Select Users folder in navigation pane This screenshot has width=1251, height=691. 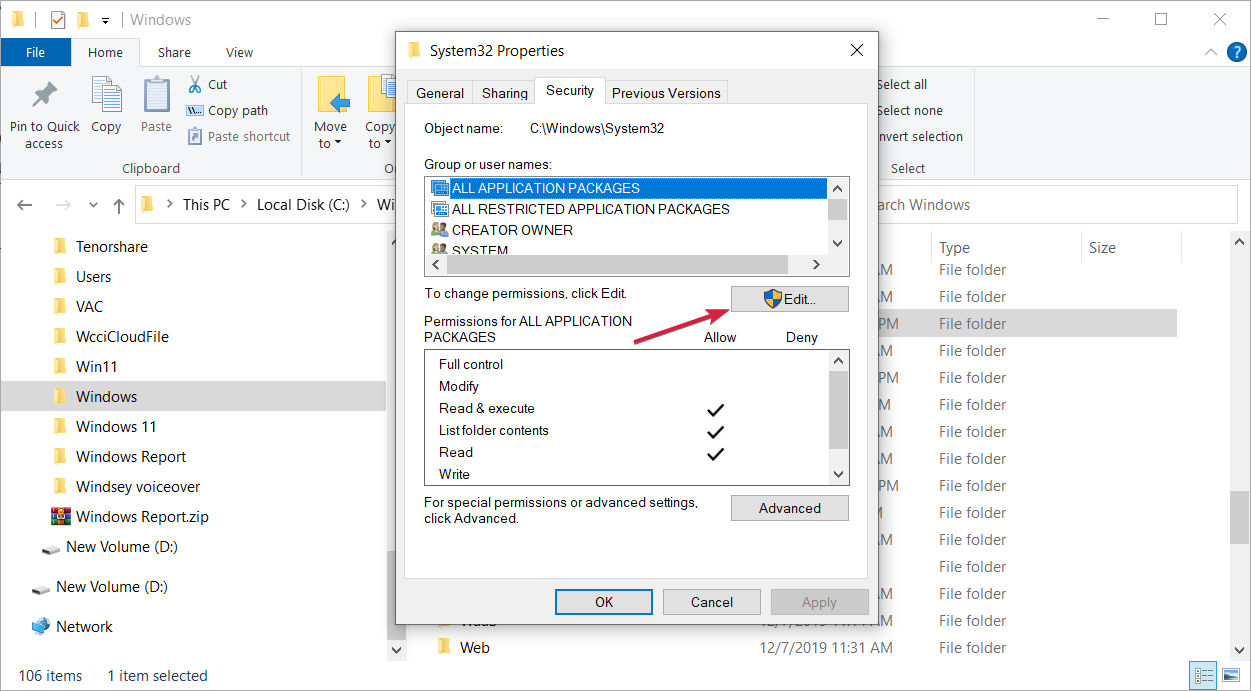(93, 276)
